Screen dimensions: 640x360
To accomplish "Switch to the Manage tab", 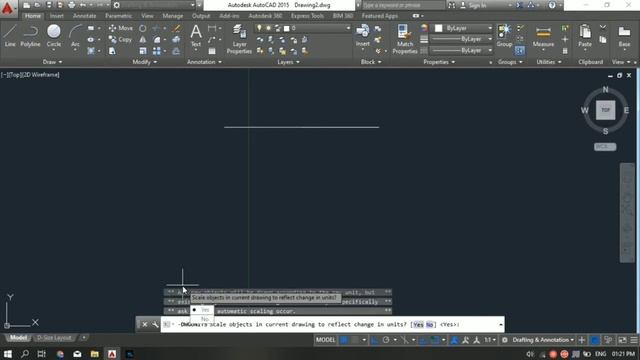I will click(173, 16).
